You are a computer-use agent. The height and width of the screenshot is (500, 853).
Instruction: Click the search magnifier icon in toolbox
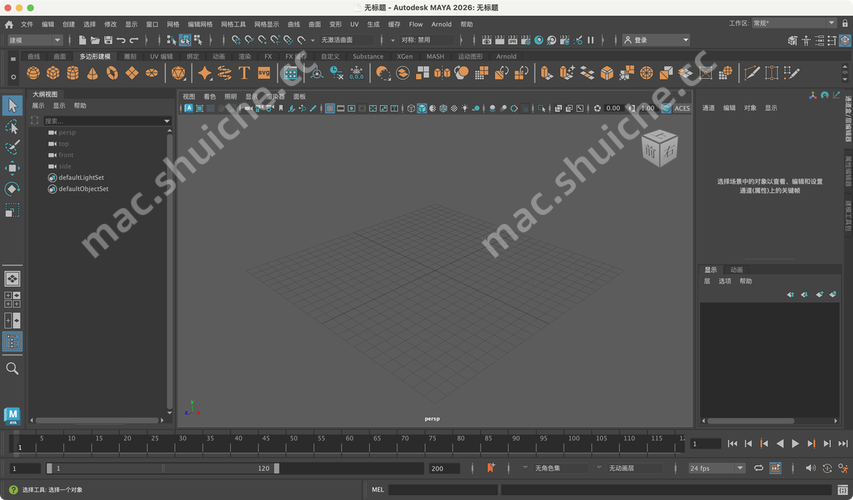click(12, 369)
